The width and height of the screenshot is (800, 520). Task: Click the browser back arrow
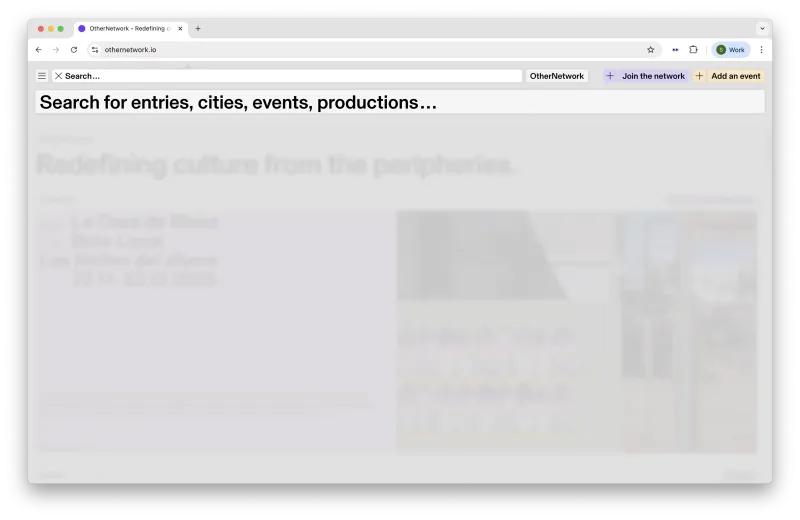(x=39, y=49)
